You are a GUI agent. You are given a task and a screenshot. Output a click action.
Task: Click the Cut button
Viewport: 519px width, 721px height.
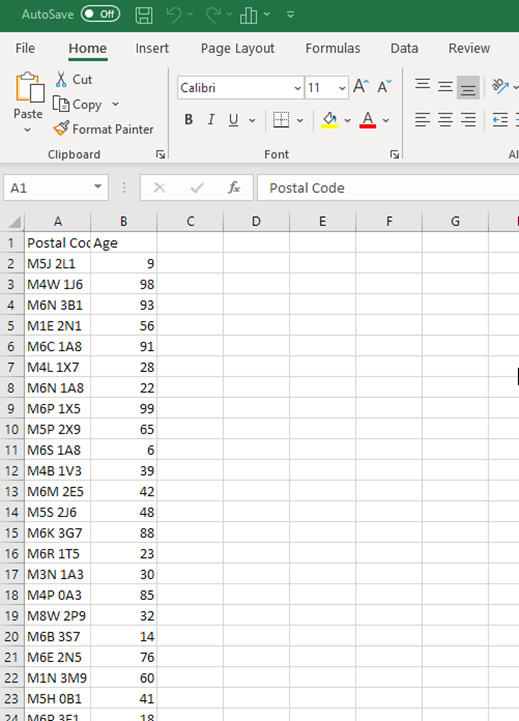point(74,80)
